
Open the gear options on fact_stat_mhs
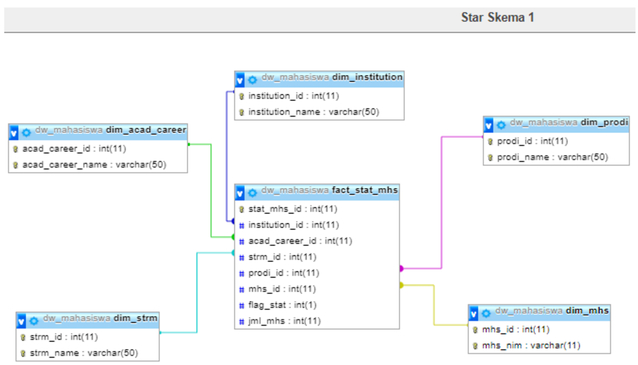[252, 193]
